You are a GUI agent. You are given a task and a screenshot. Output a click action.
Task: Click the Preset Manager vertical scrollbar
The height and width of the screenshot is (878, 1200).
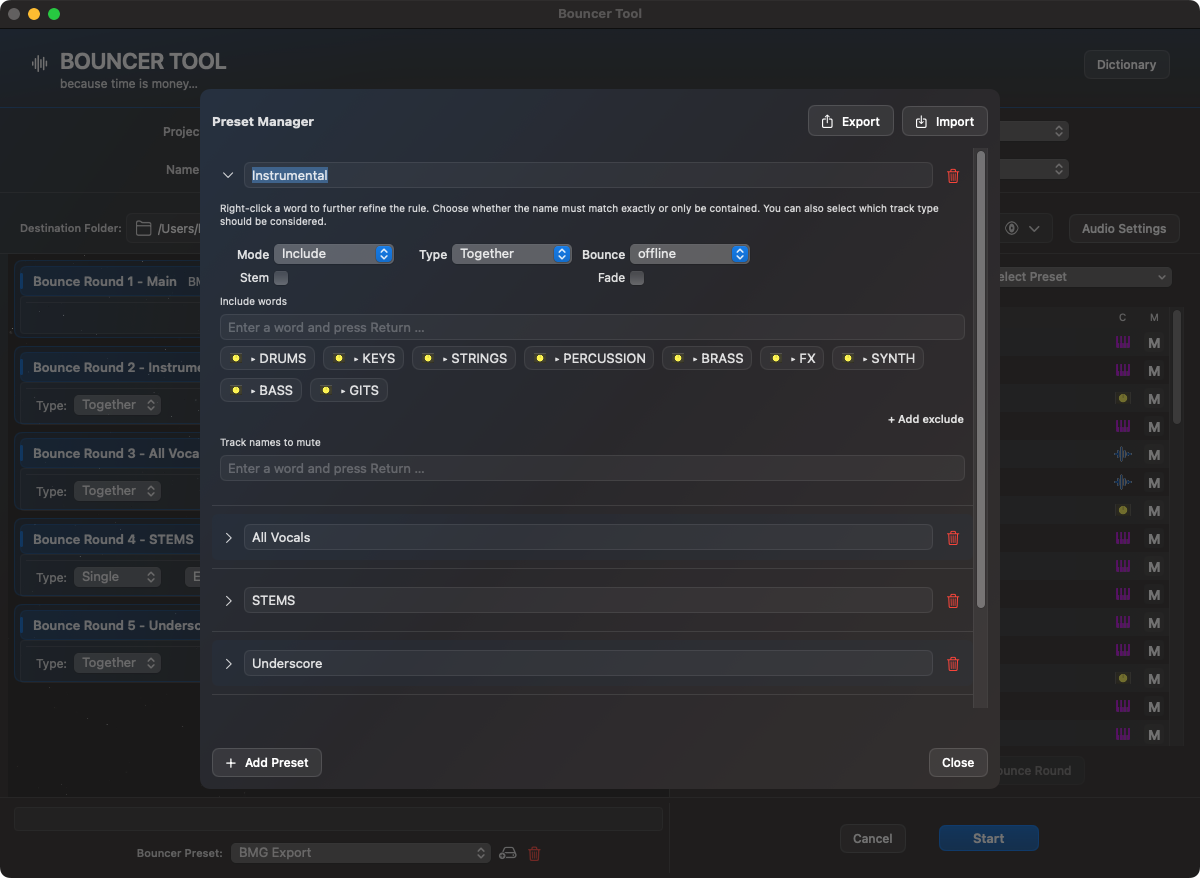981,380
